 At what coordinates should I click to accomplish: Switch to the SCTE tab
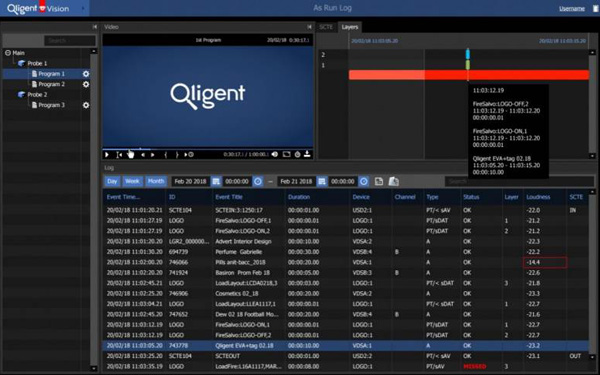pyautogui.click(x=326, y=27)
